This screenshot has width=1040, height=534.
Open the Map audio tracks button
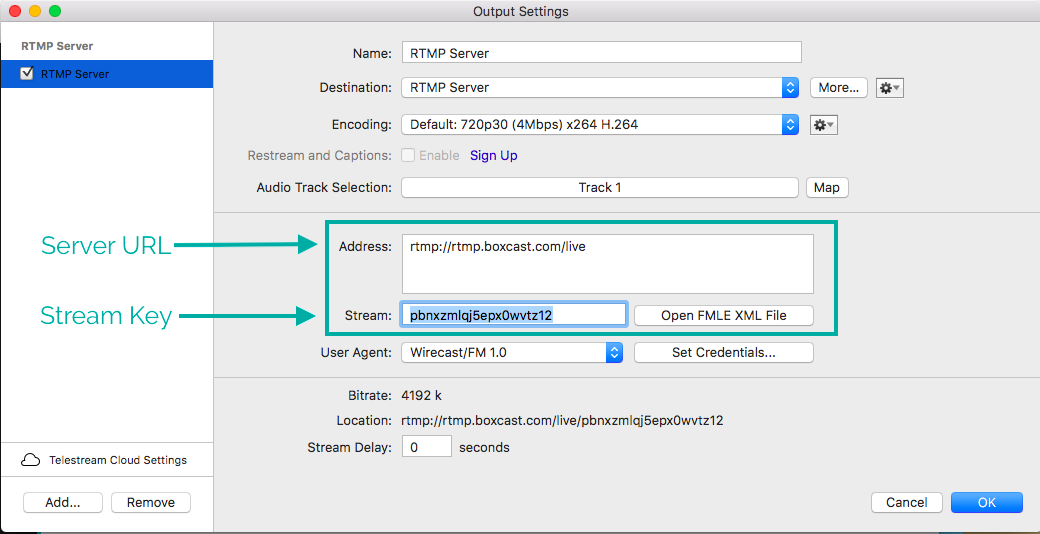point(826,187)
